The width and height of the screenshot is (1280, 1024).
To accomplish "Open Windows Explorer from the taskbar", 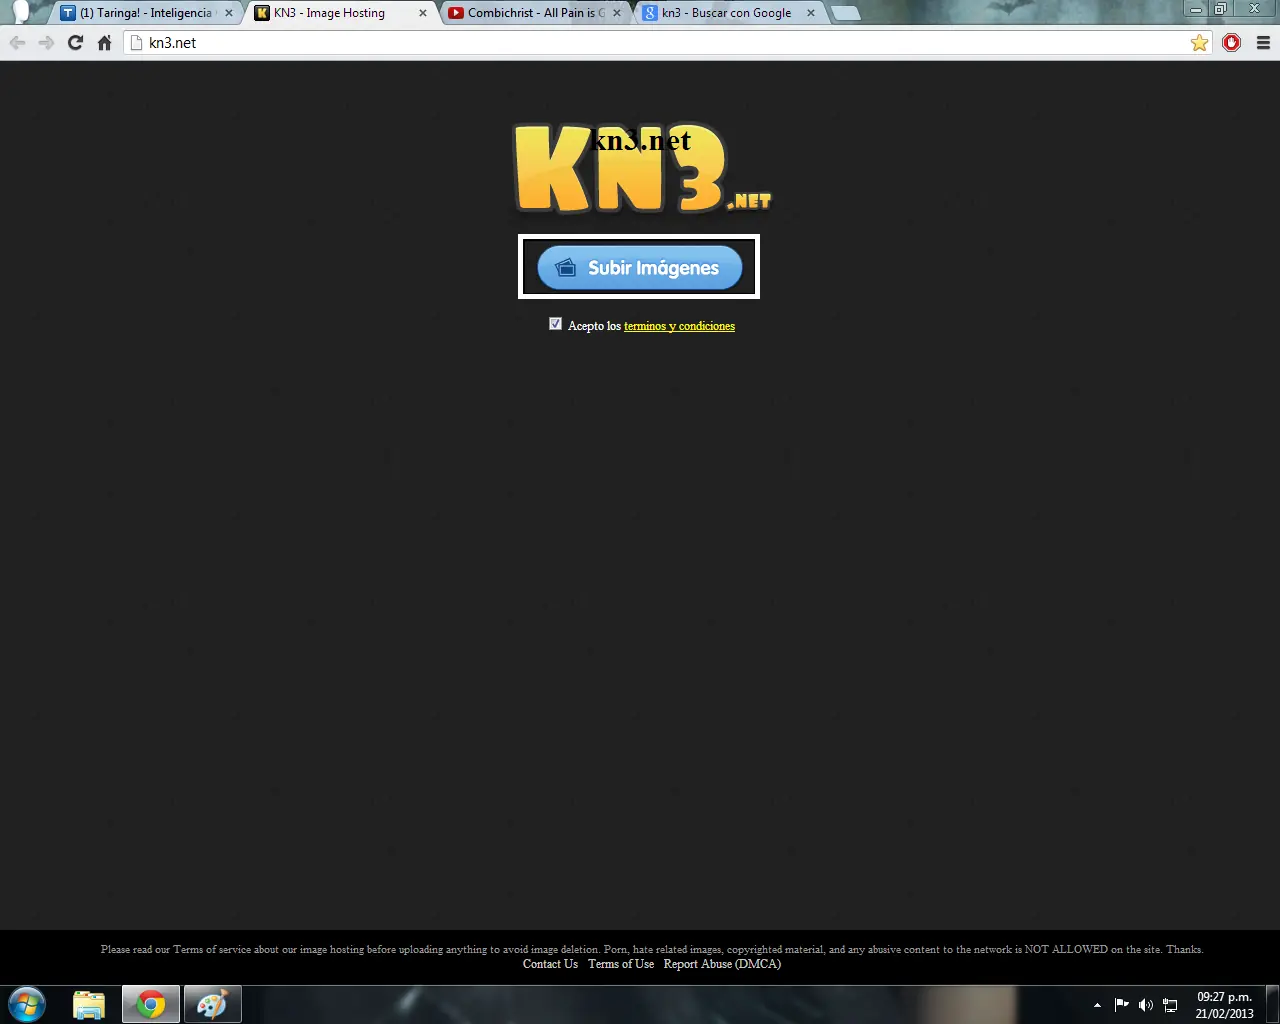I will pyautogui.click(x=89, y=1004).
